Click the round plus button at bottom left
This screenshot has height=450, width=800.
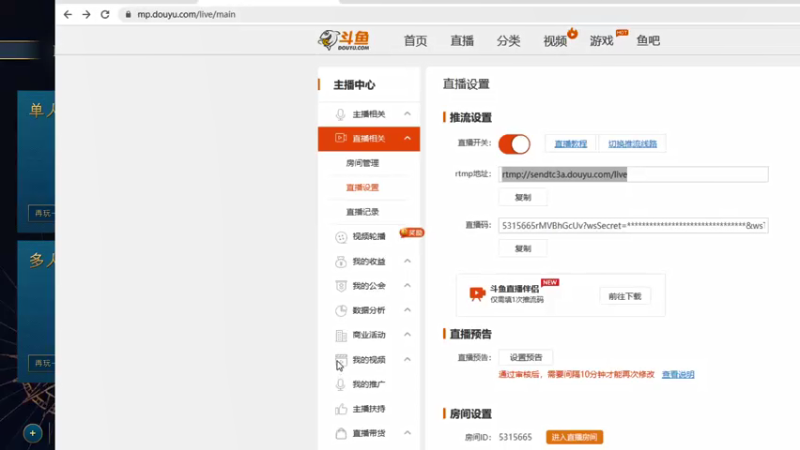pyautogui.click(x=33, y=433)
